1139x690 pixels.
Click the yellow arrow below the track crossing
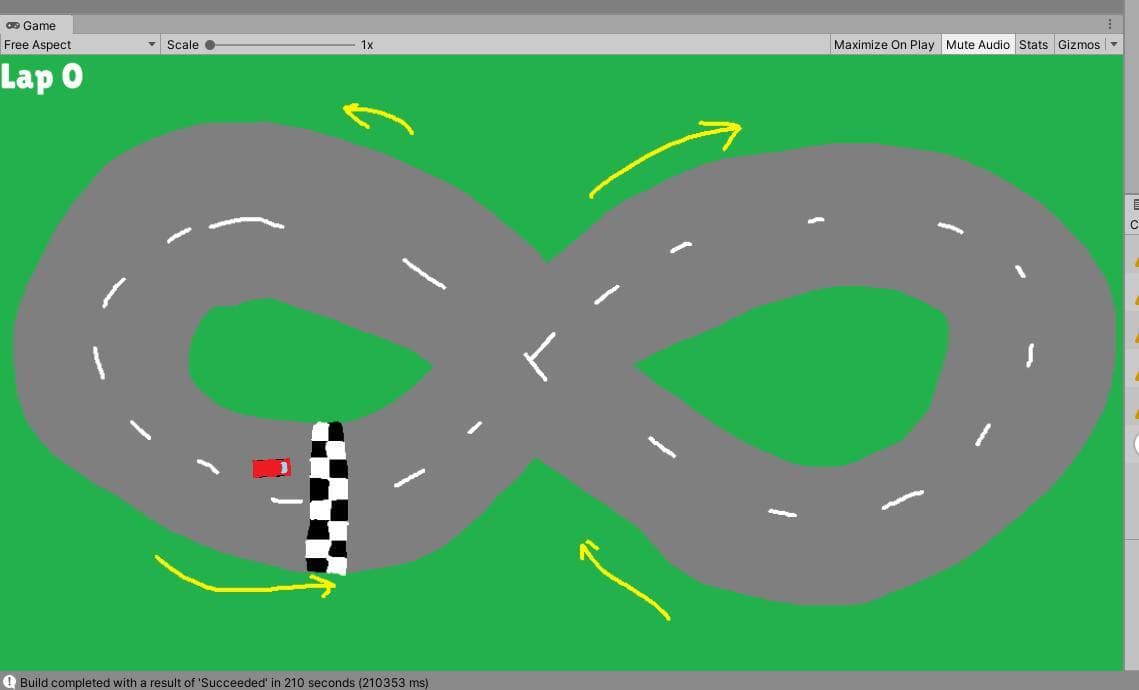click(x=624, y=579)
